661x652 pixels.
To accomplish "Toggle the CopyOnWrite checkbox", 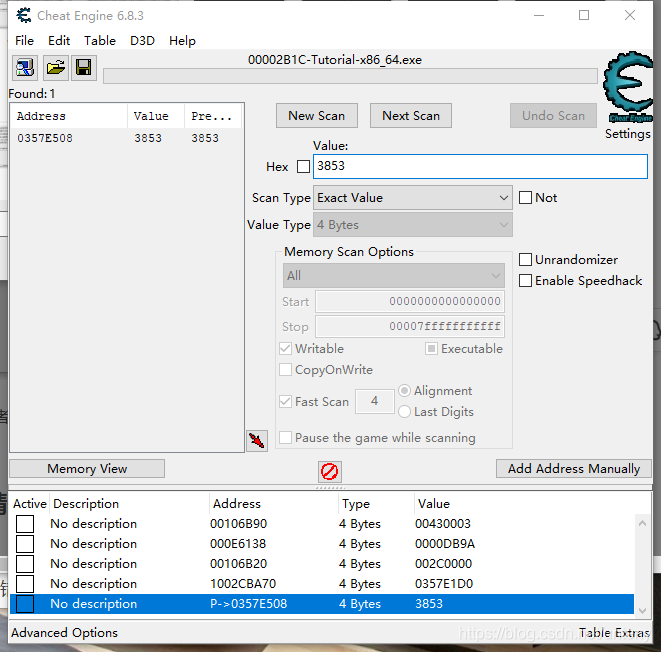I will click(285, 370).
